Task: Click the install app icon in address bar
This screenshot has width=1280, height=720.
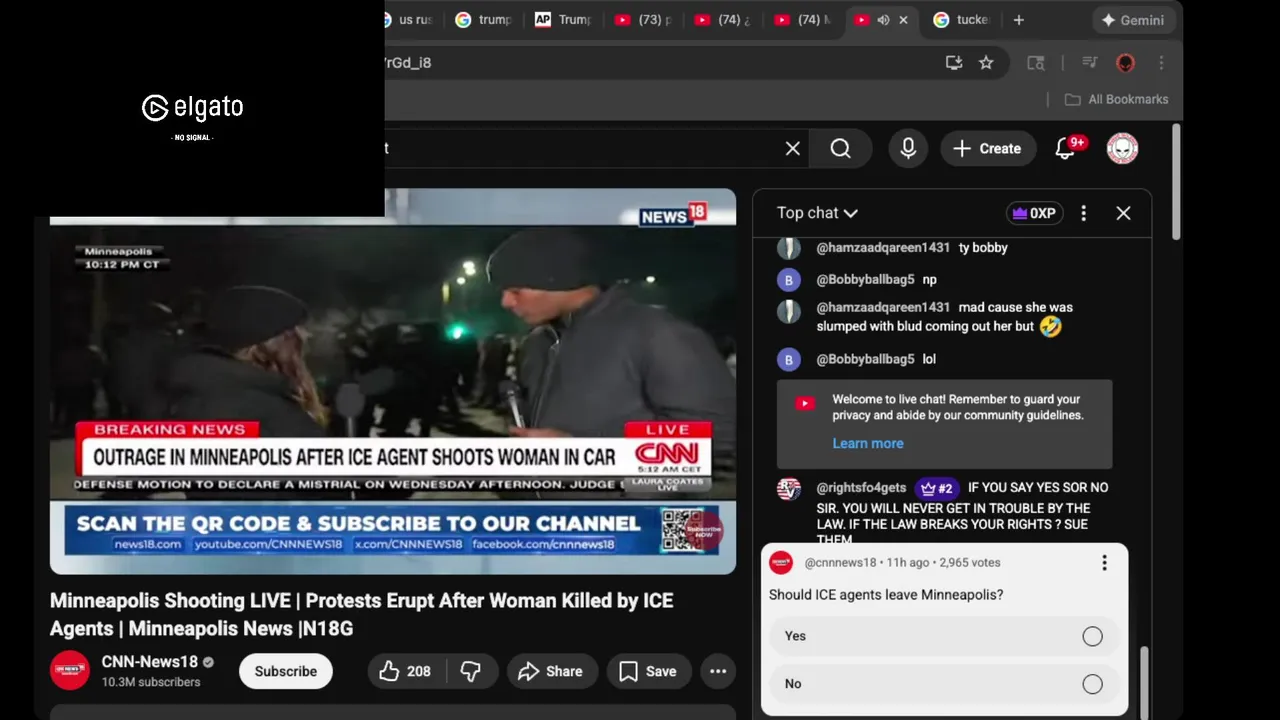Action: pos(954,63)
